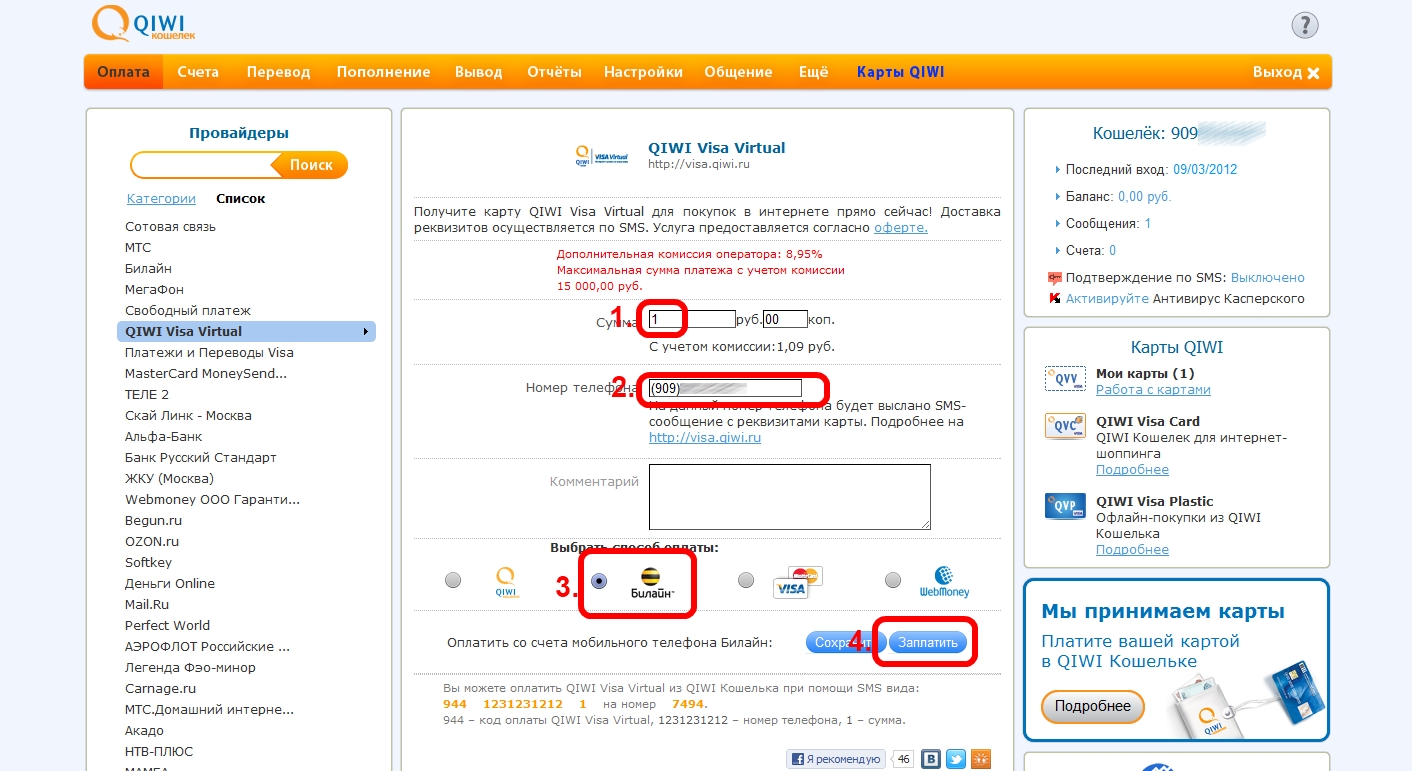Open help via the question mark icon
1412x771 pixels.
(1305, 25)
